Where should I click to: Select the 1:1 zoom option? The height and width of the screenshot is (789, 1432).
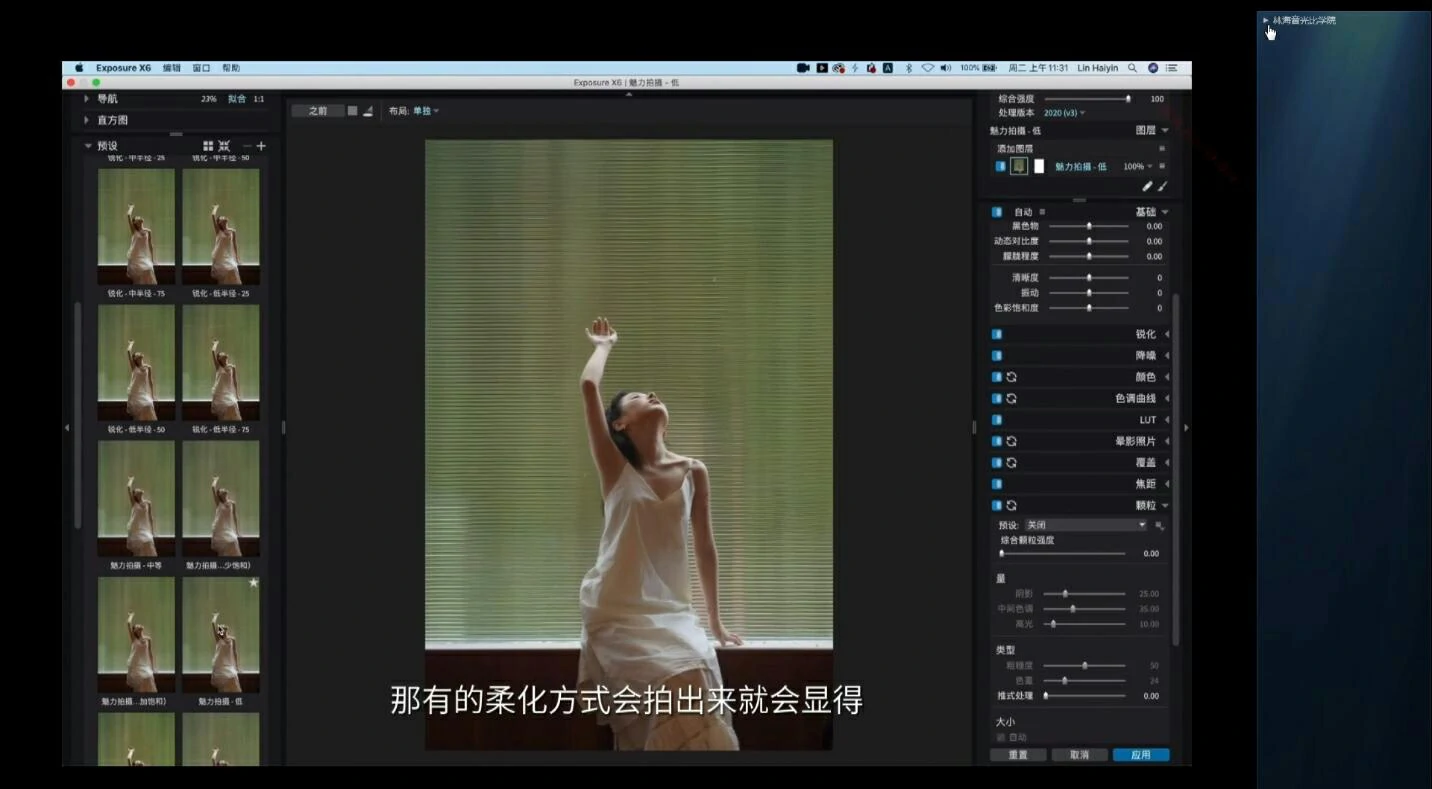point(259,99)
